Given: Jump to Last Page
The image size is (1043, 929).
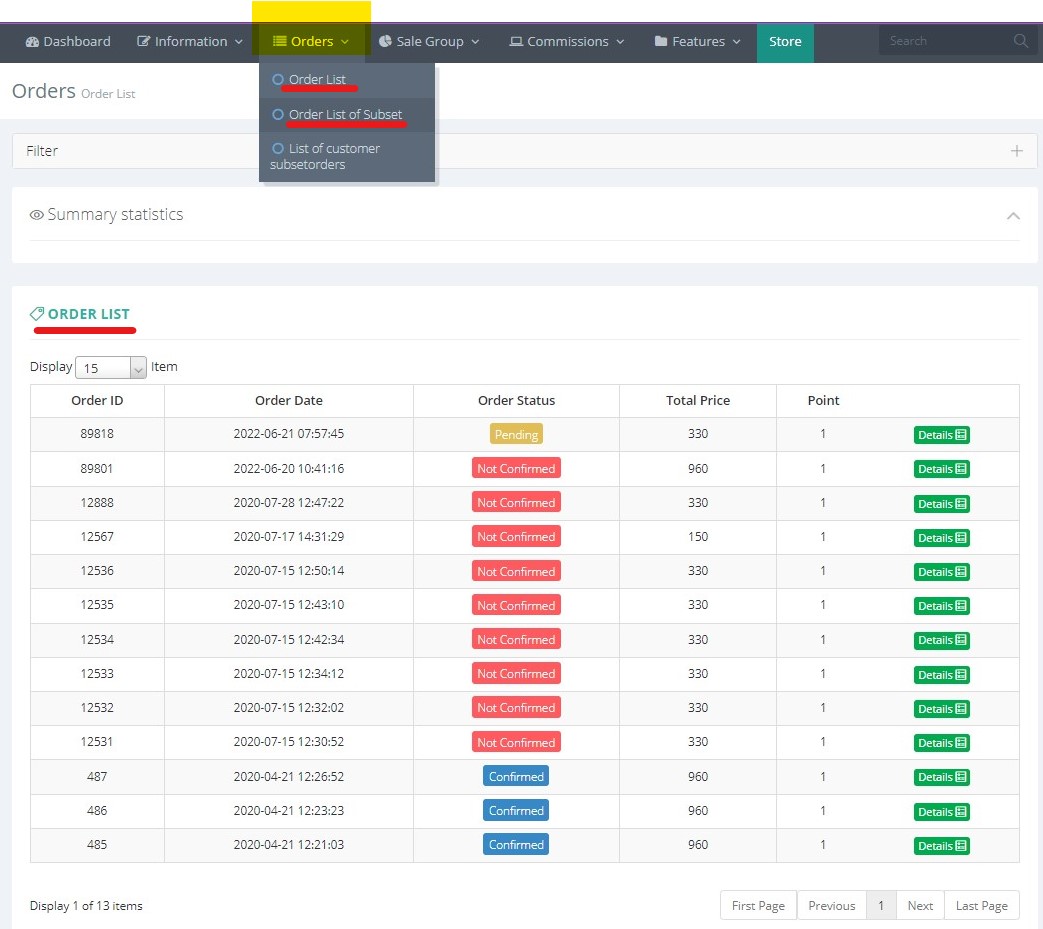Looking at the screenshot, I should click(982, 906).
